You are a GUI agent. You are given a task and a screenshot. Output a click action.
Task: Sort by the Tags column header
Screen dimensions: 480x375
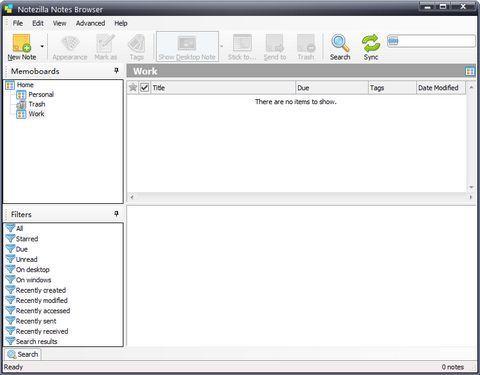pyautogui.click(x=392, y=88)
